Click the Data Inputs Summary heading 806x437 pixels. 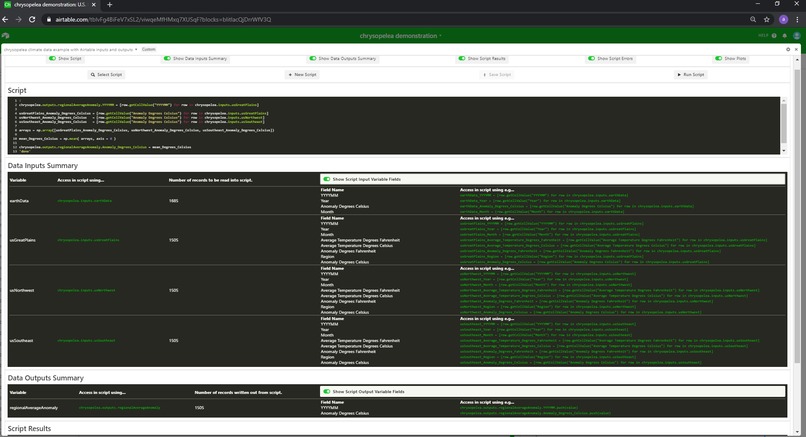point(43,166)
